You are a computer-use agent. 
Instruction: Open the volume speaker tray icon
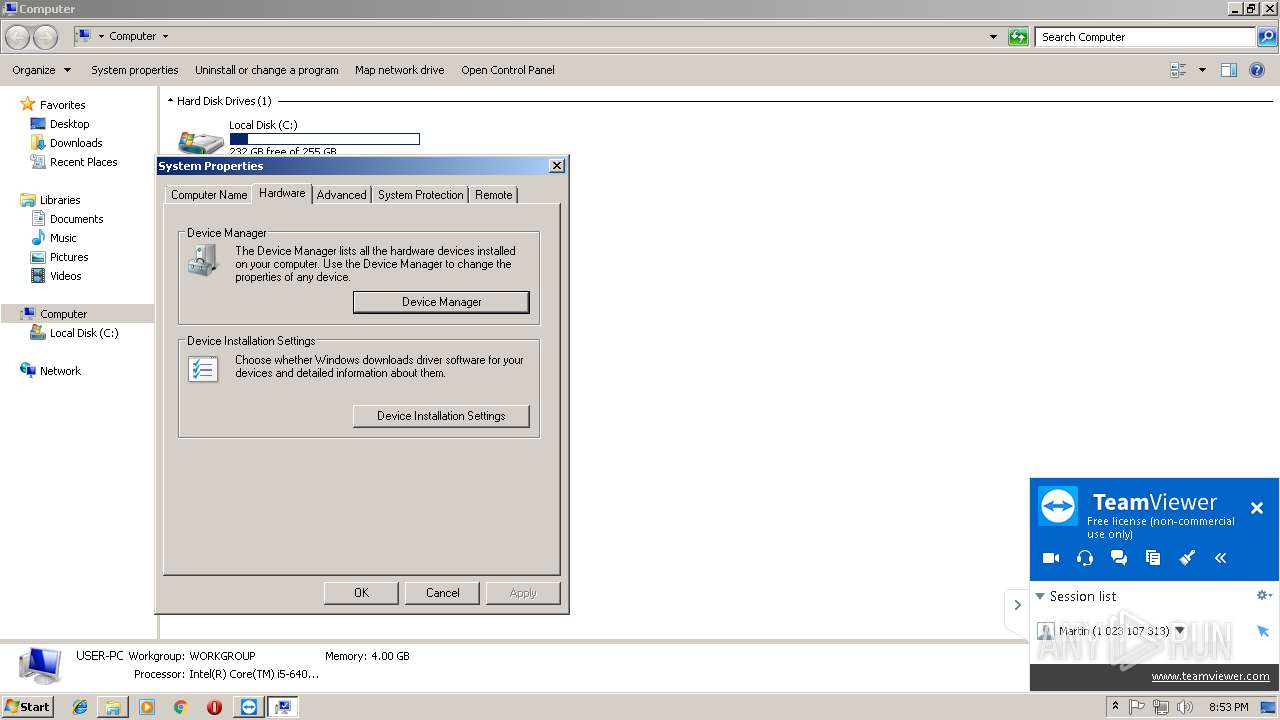click(x=1185, y=707)
